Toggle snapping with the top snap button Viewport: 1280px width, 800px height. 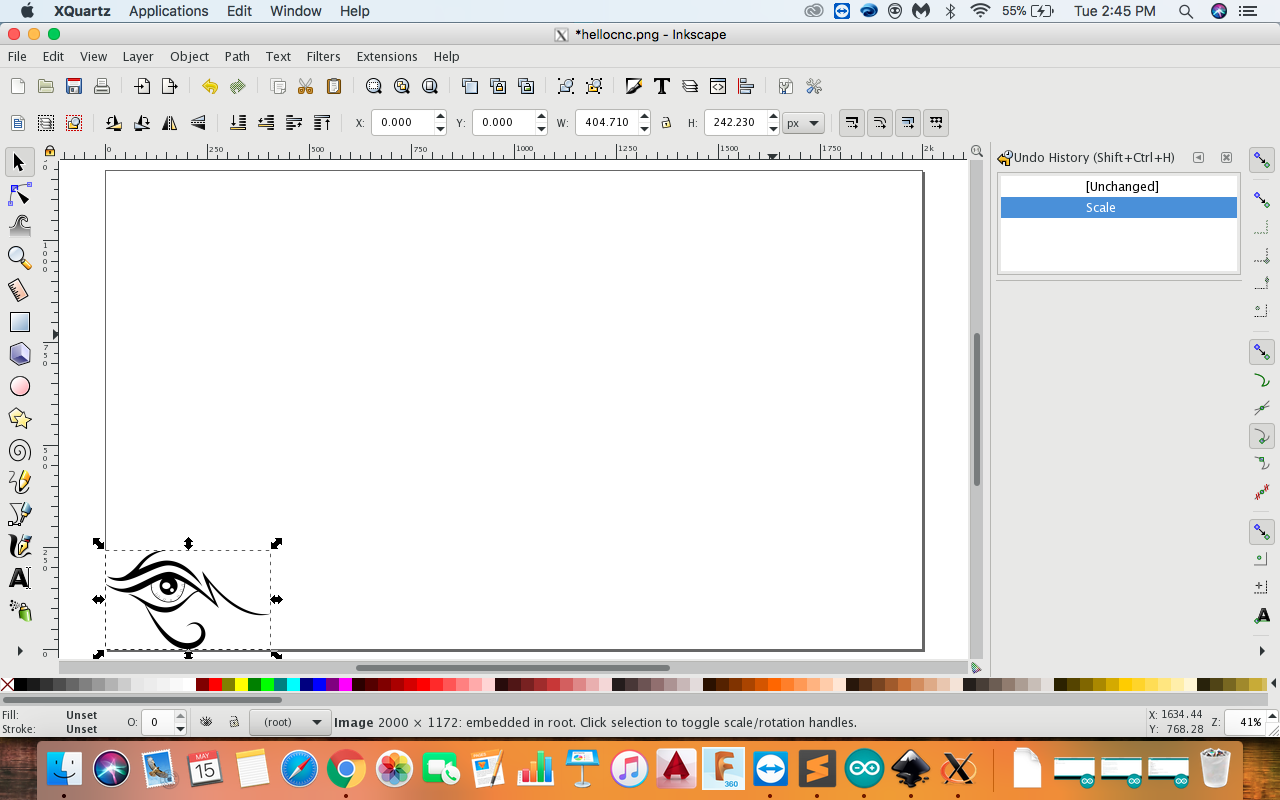[1262, 160]
